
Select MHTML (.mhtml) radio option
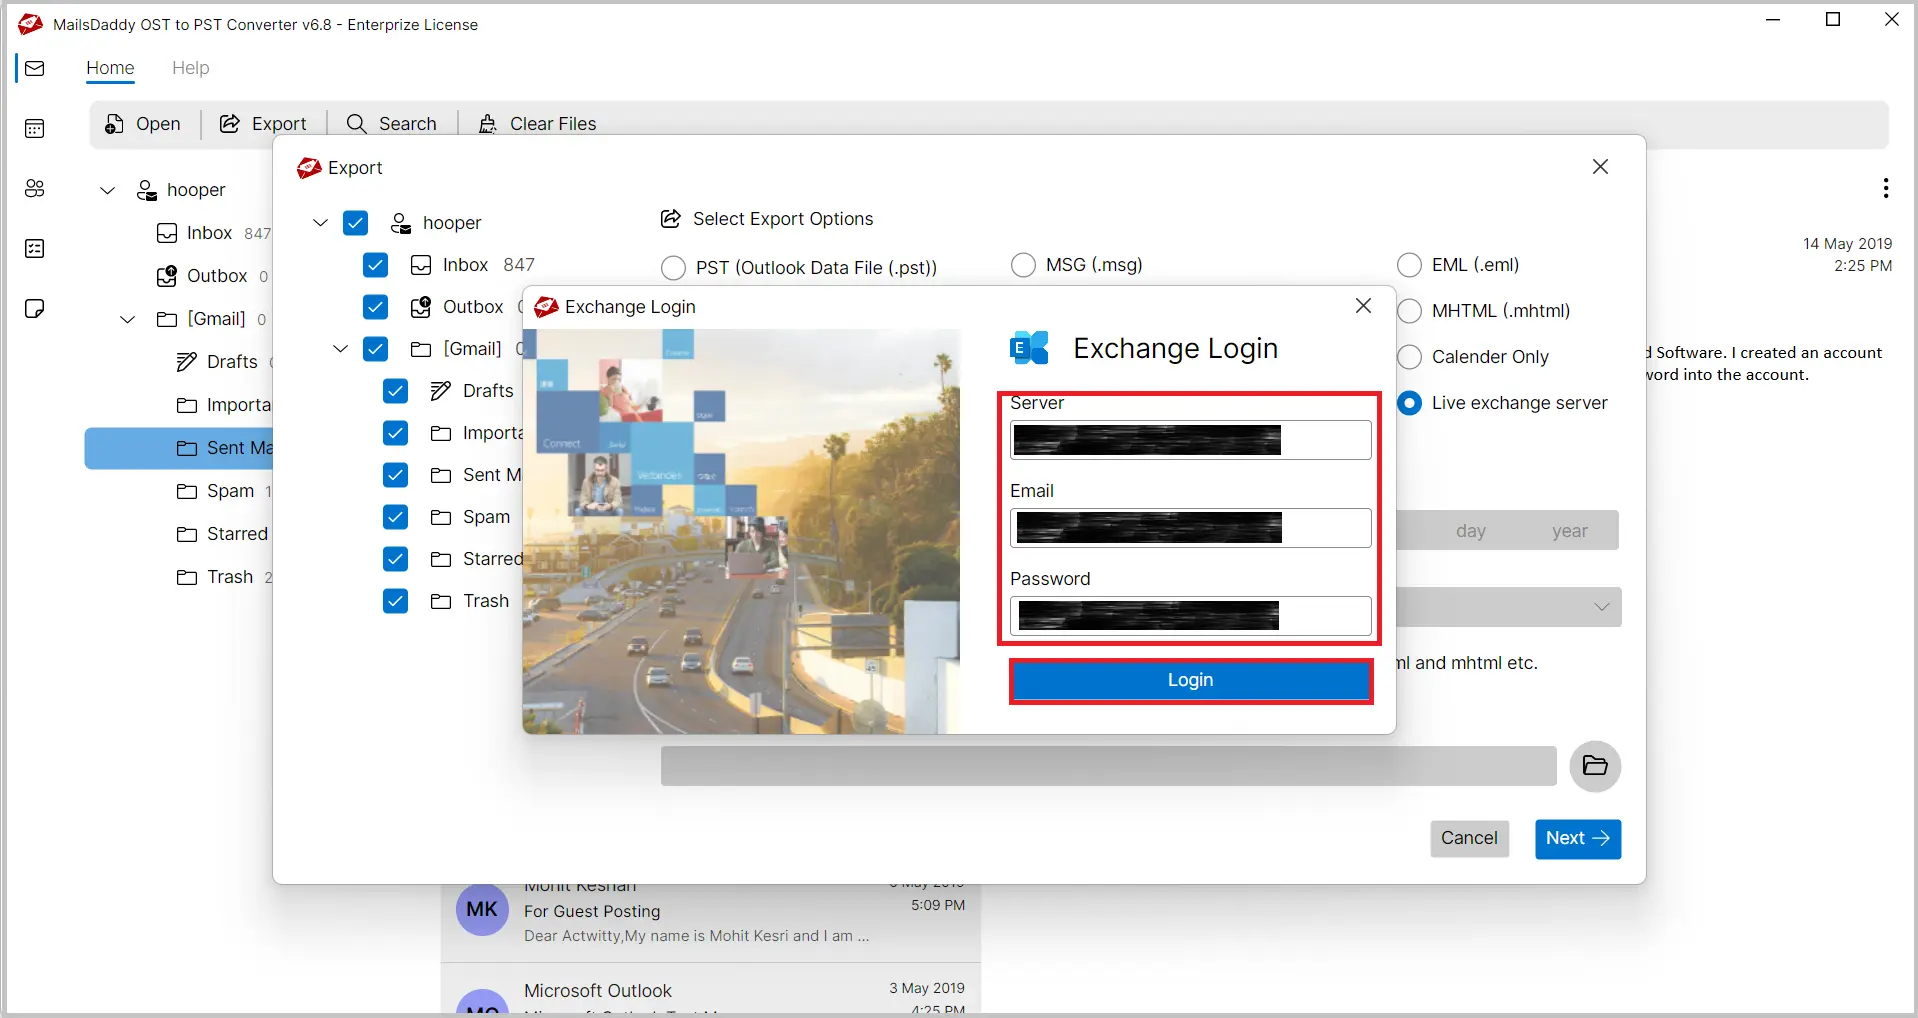[x=1409, y=311]
